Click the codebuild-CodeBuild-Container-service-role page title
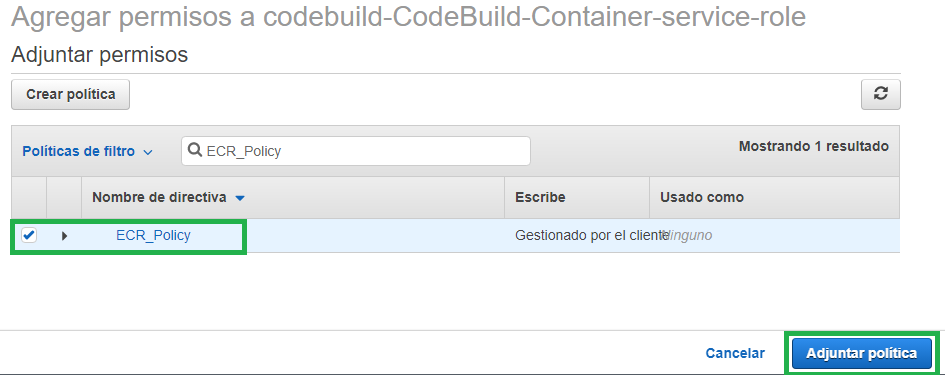The height and width of the screenshot is (375, 945). 535,17
